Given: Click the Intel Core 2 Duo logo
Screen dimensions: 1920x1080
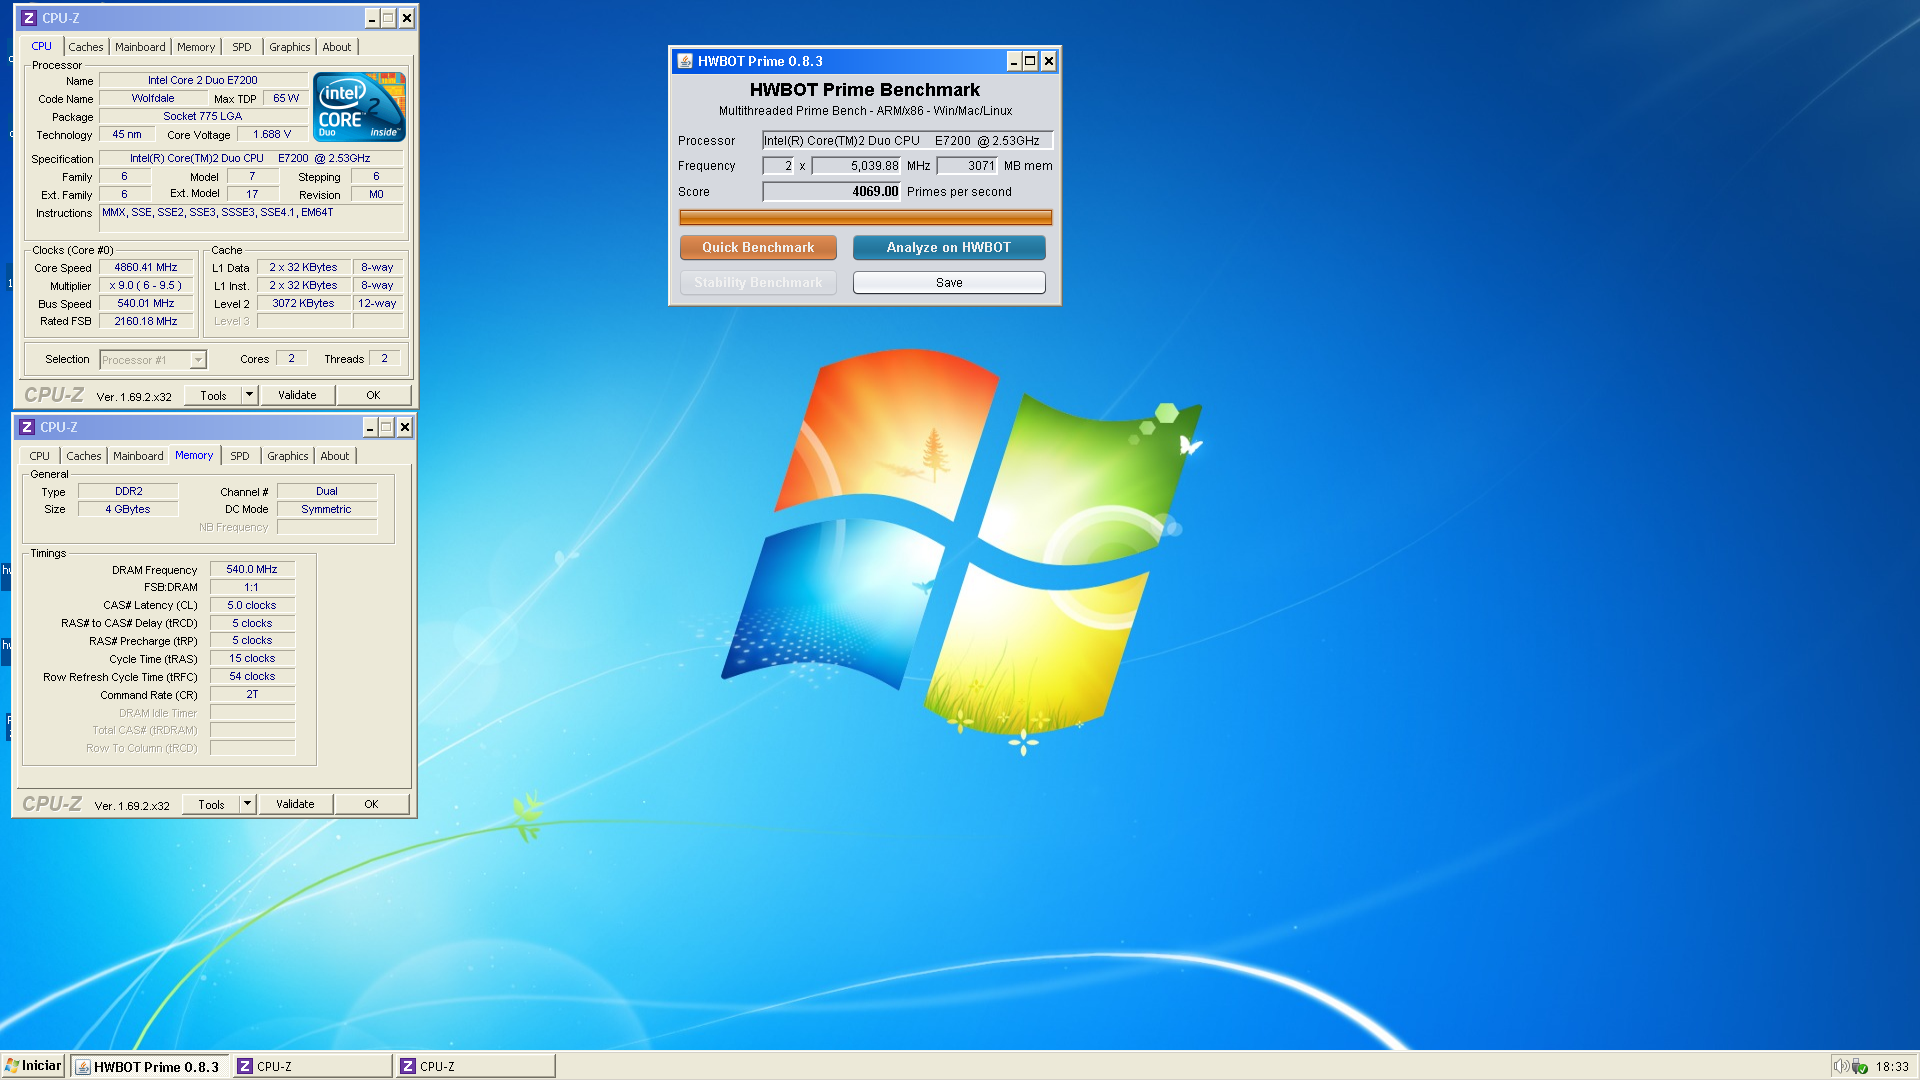Looking at the screenshot, I should click(x=359, y=106).
